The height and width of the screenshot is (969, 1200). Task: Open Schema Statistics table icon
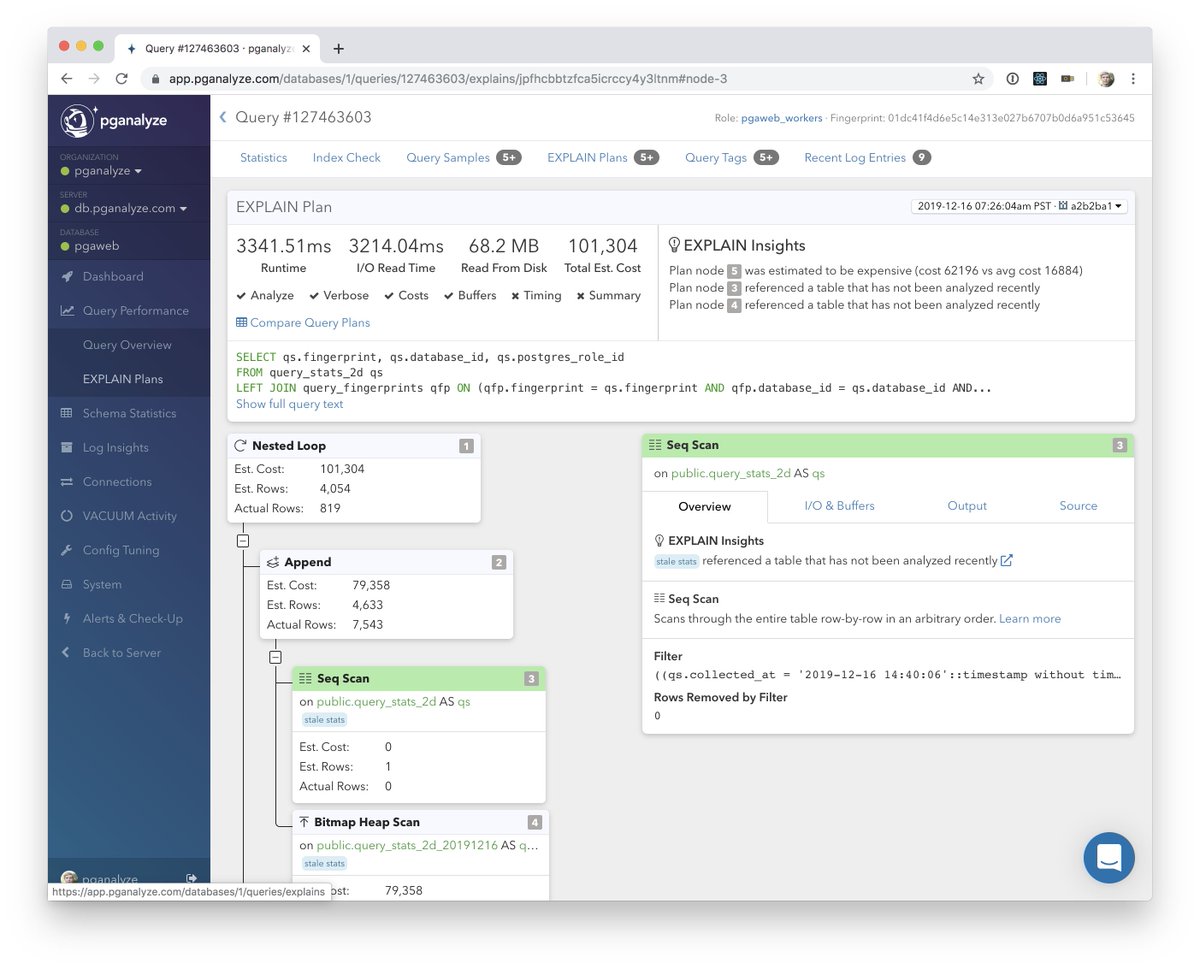click(x=67, y=413)
